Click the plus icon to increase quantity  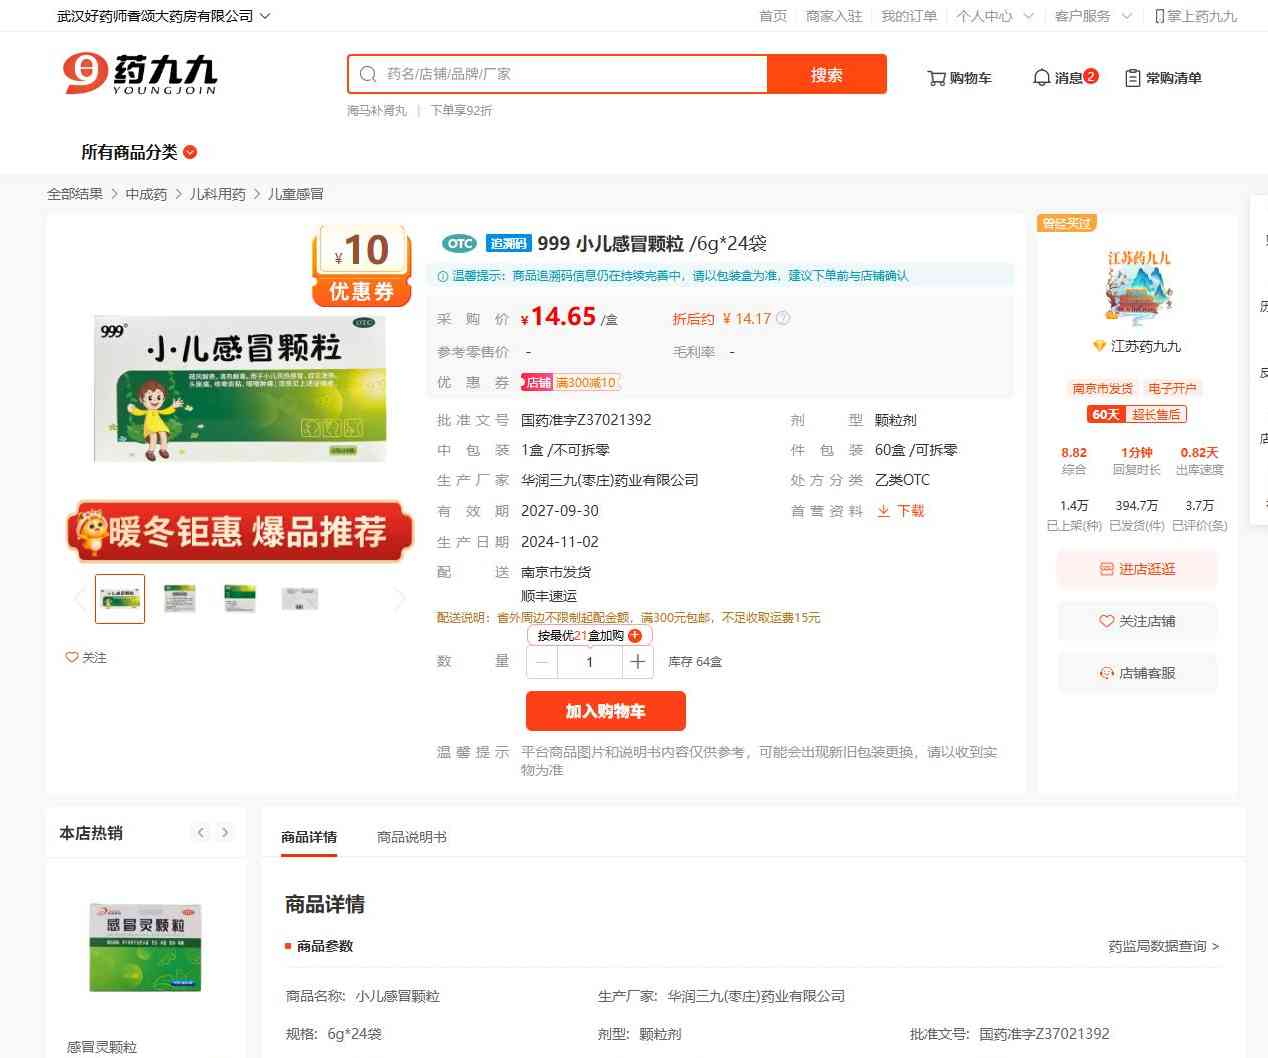[638, 662]
